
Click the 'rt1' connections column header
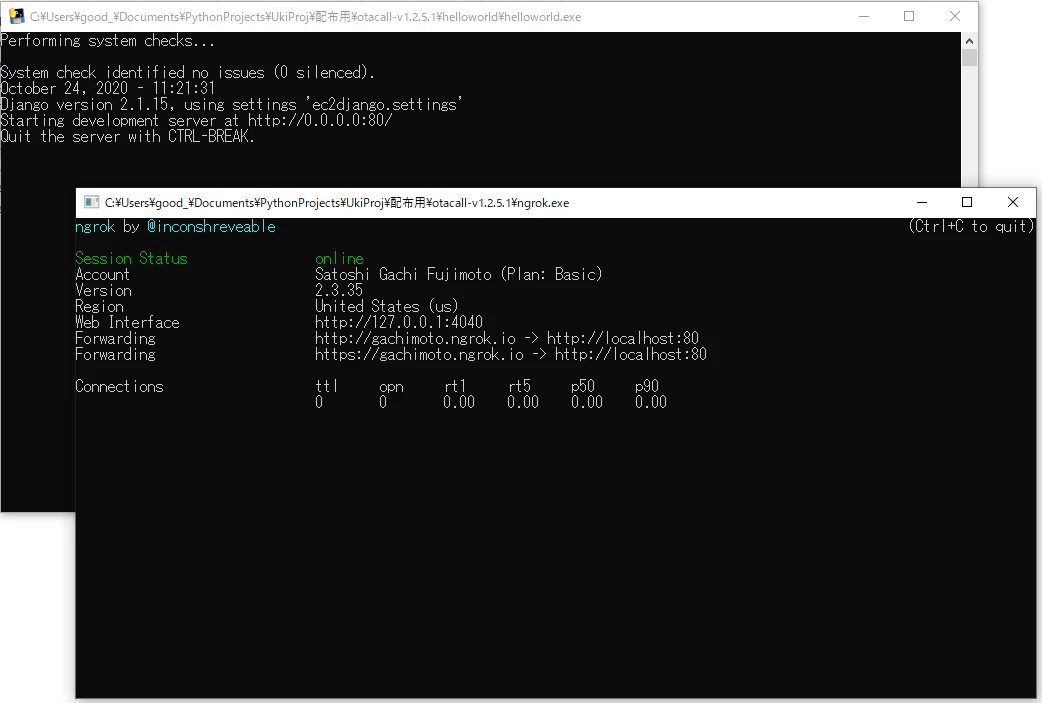455,386
